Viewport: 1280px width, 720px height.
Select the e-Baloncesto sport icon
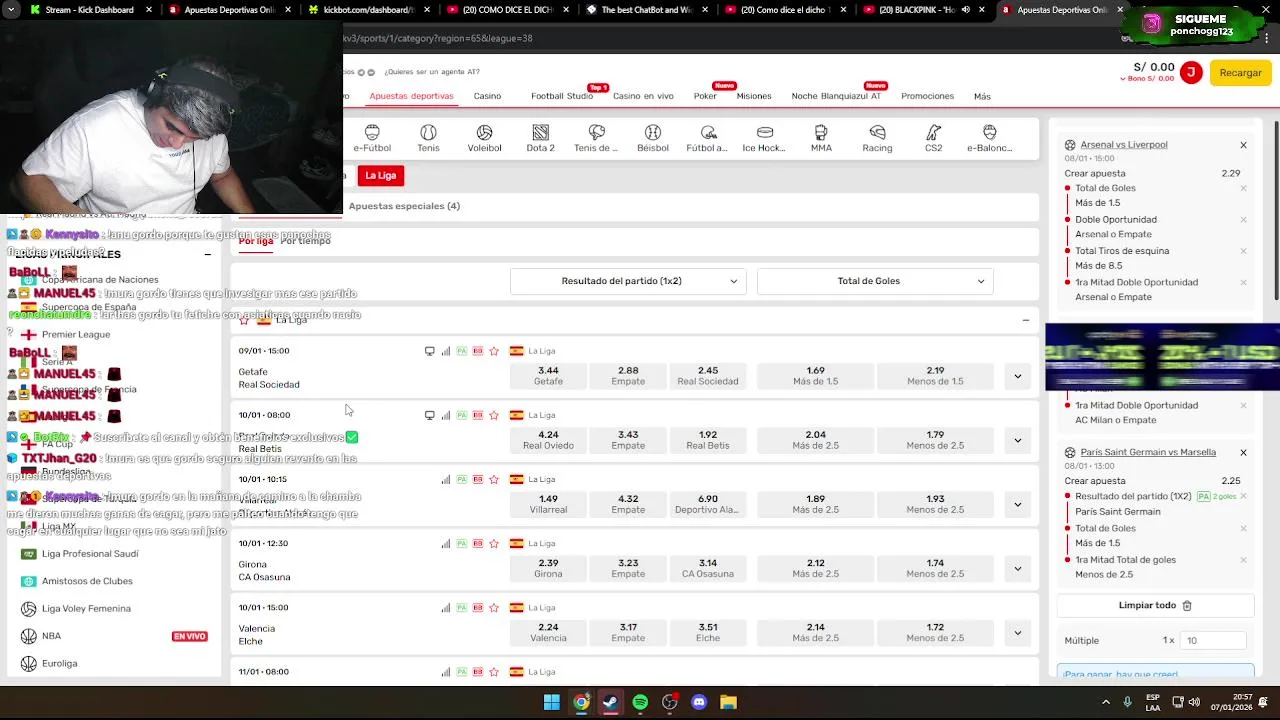(x=989, y=138)
